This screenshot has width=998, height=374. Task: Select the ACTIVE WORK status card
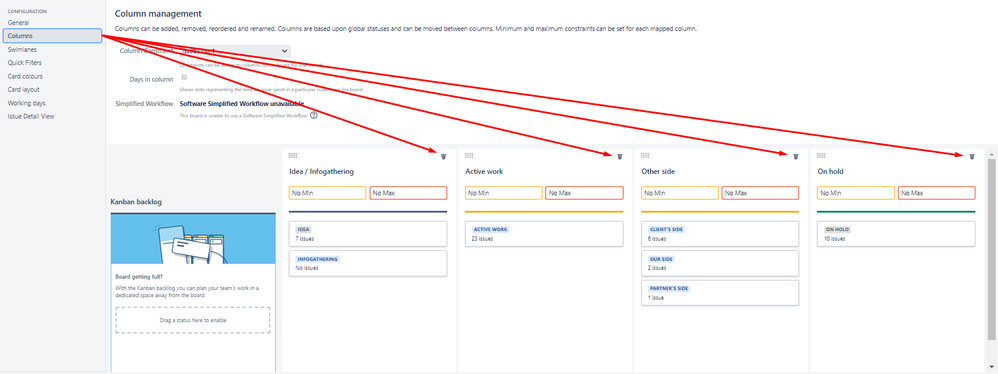544,233
